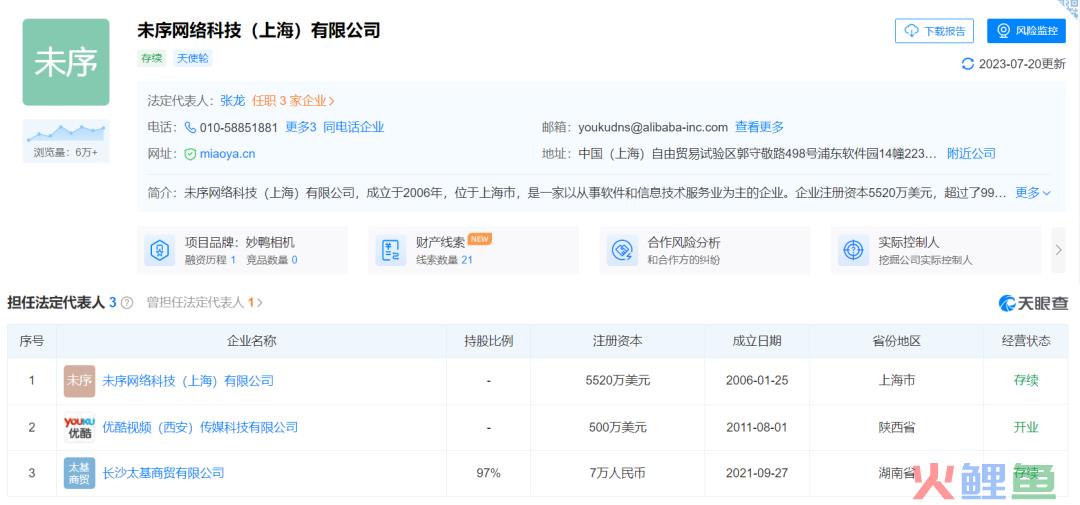Click 存续 status in row 1
Image resolution: width=1080 pixels, height=505 pixels.
(1026, 381)
